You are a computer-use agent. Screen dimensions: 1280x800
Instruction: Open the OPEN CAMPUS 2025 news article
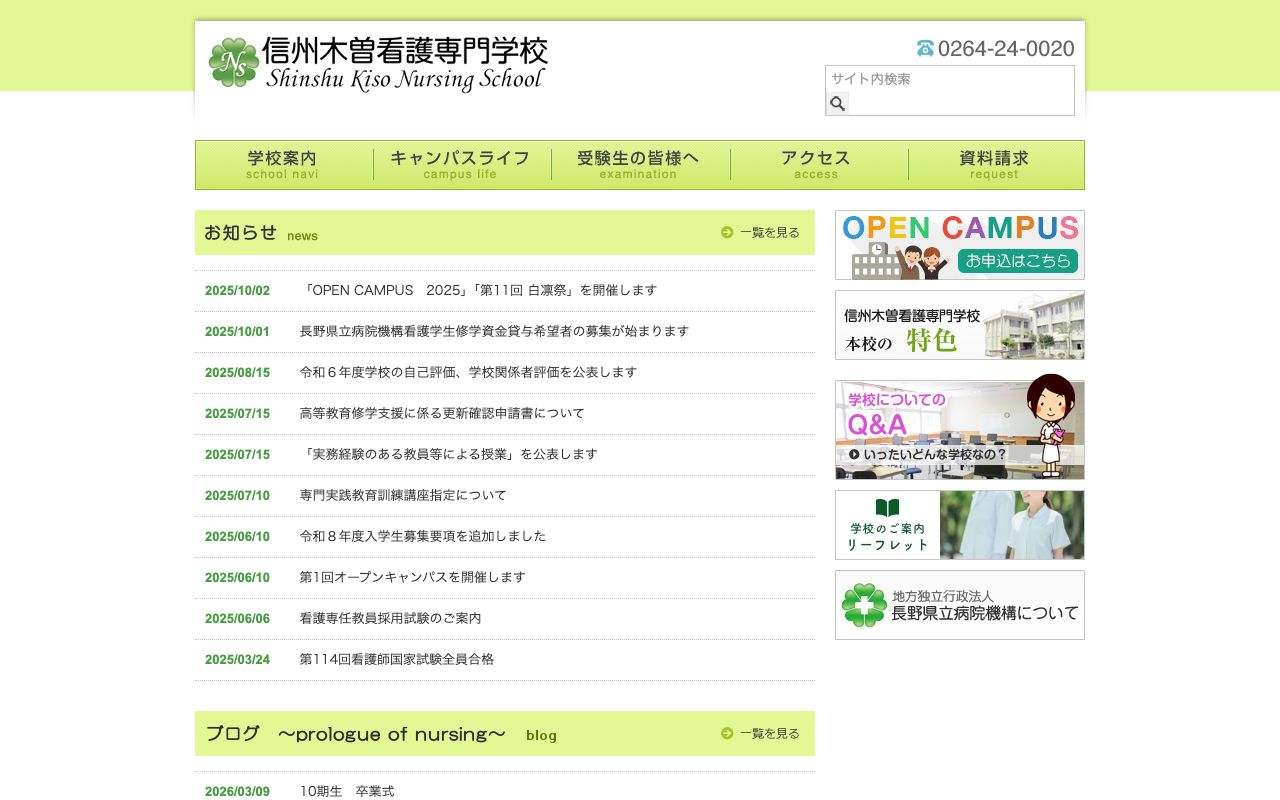pyautogui.click(x=477, y=290)
